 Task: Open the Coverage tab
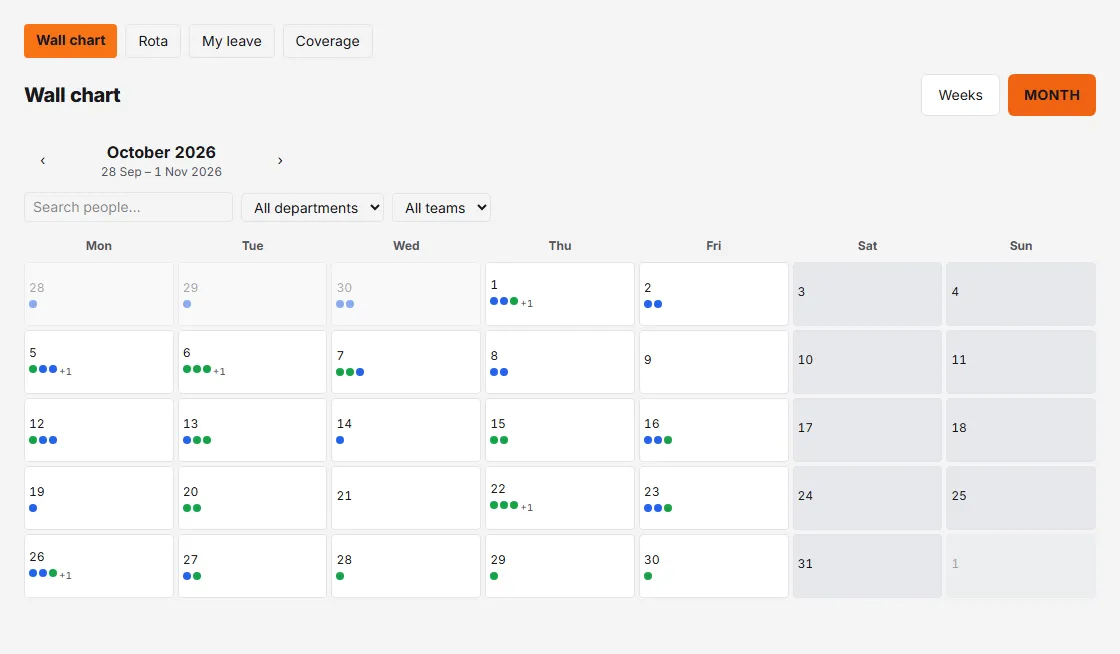[x=328, y=41]
